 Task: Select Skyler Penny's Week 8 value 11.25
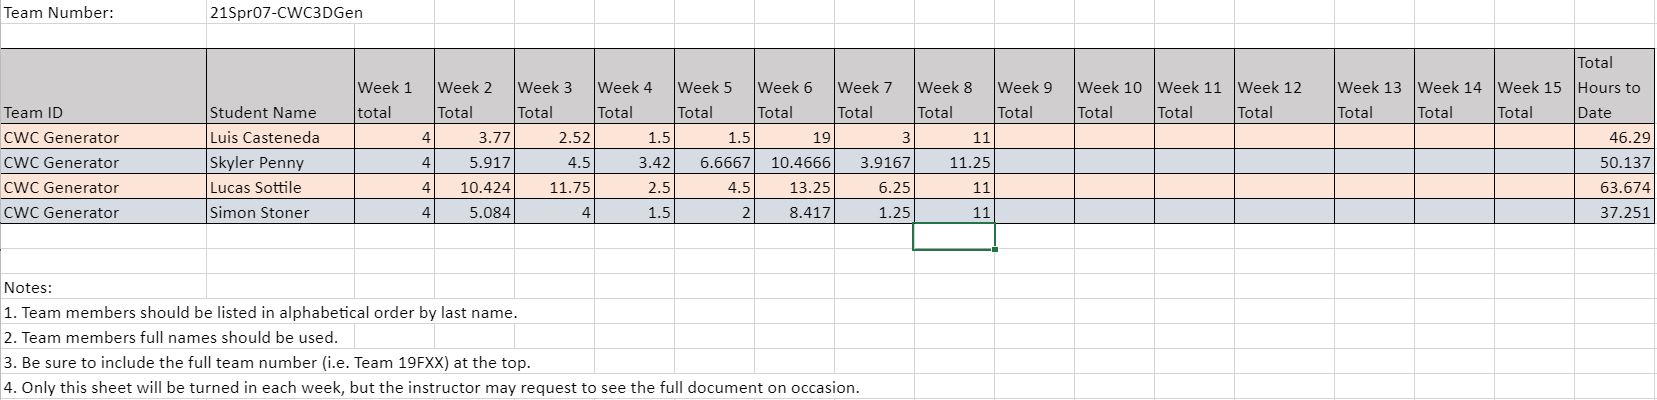(954, 162)
